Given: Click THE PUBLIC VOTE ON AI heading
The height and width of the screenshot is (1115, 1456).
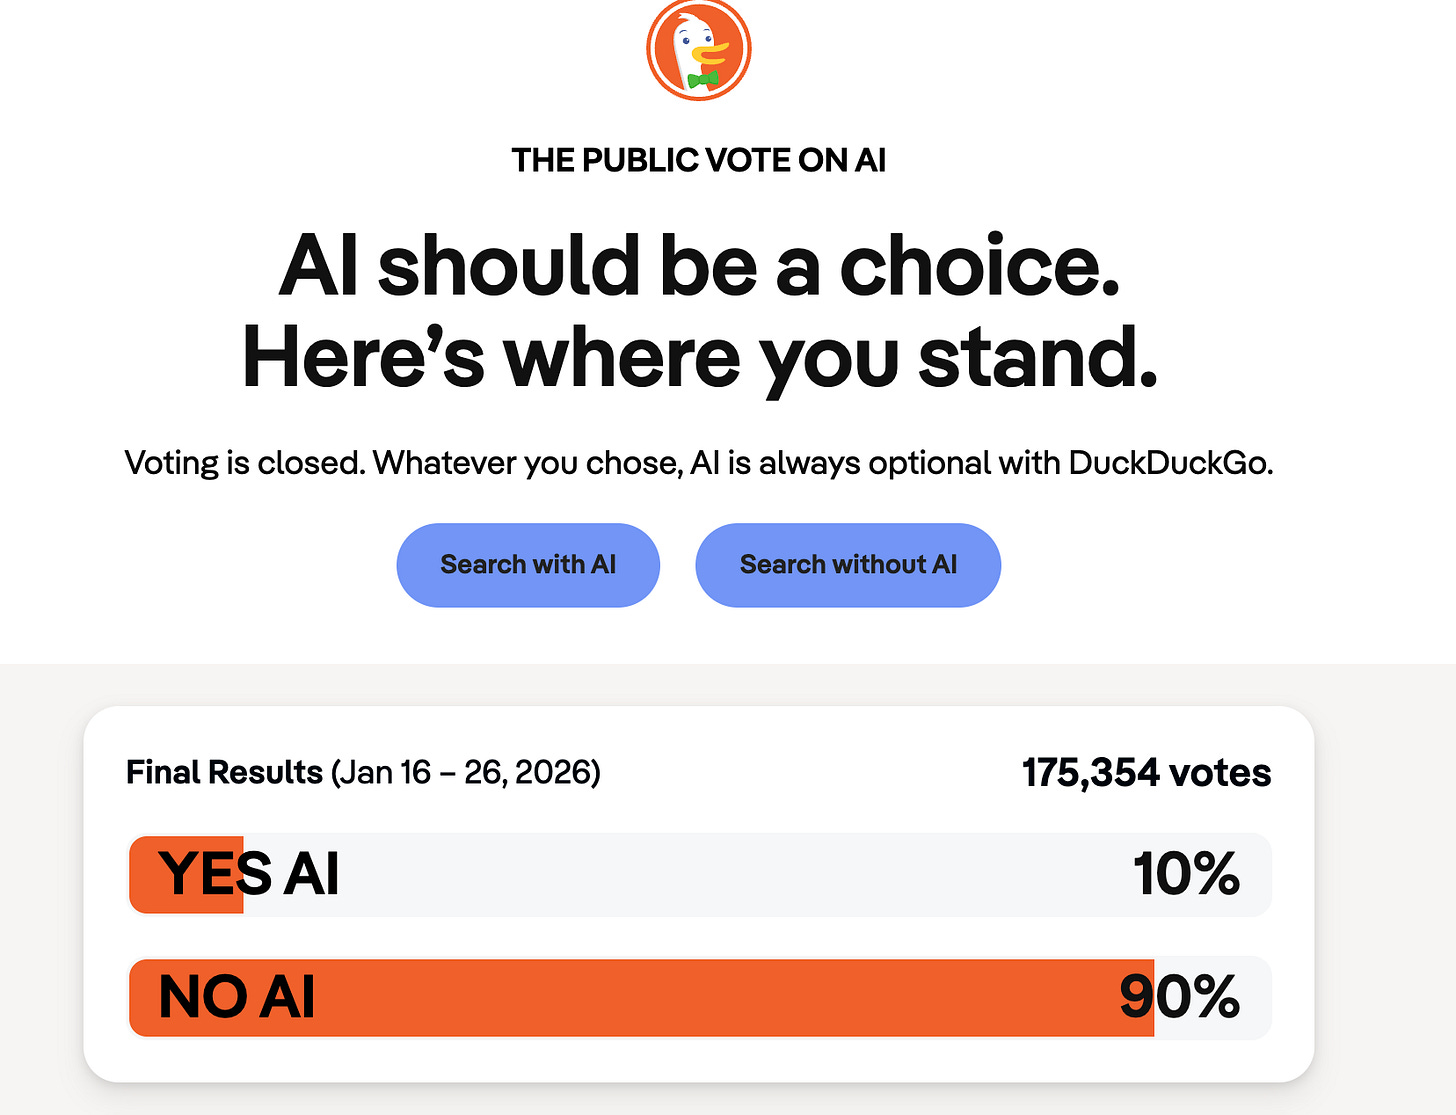Looking at the screenshot, I should coord(699,161).
